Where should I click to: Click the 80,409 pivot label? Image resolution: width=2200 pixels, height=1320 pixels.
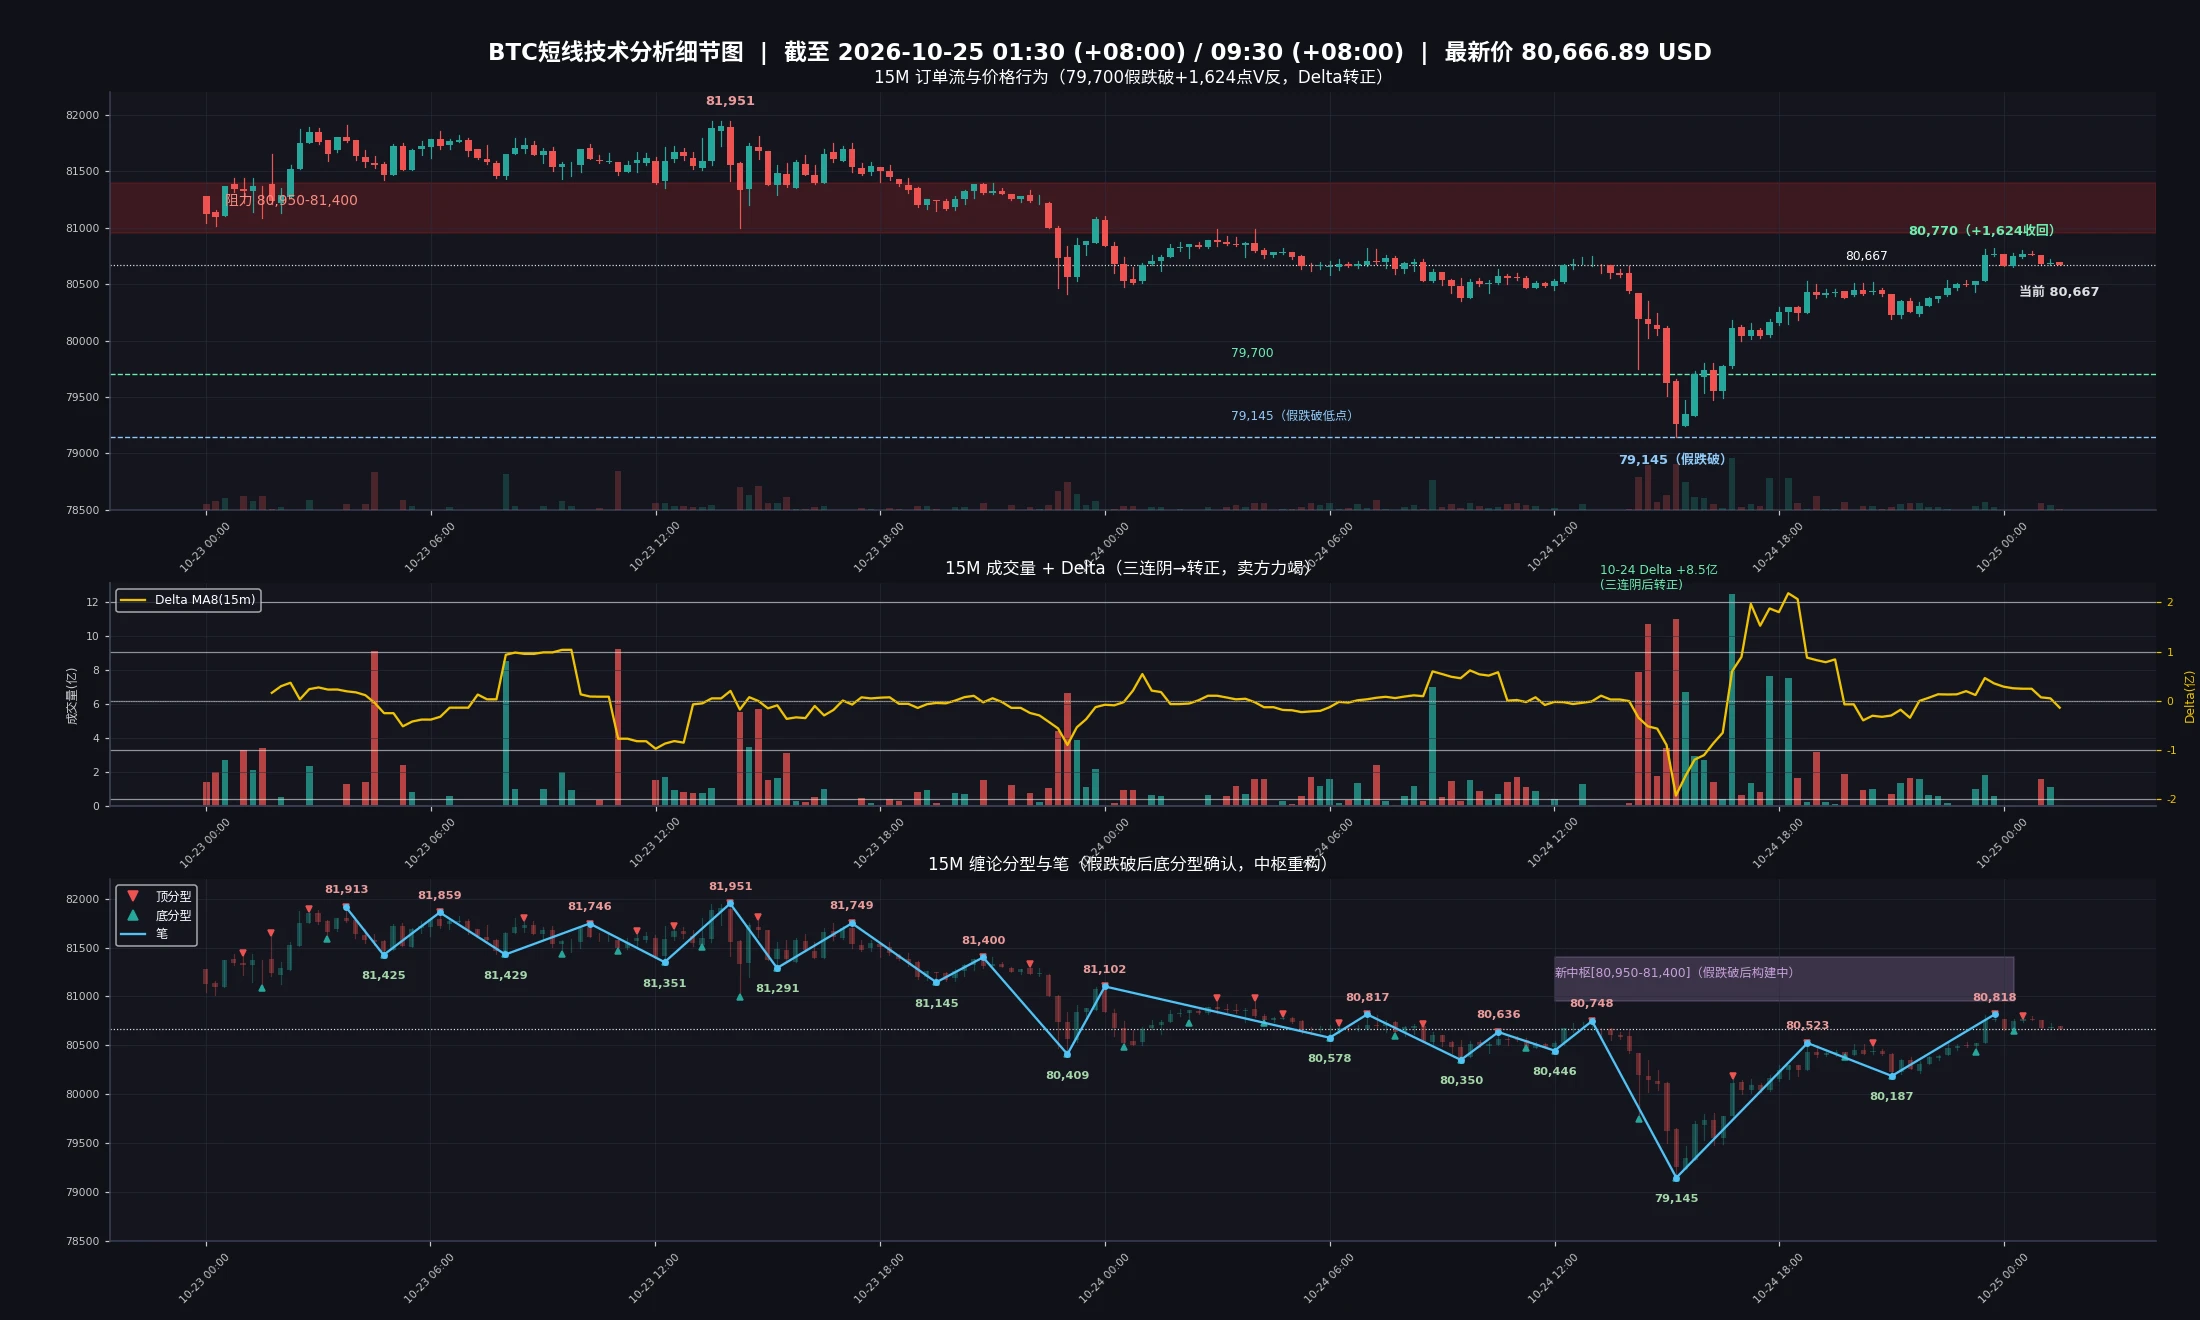pos(1068,1075)
